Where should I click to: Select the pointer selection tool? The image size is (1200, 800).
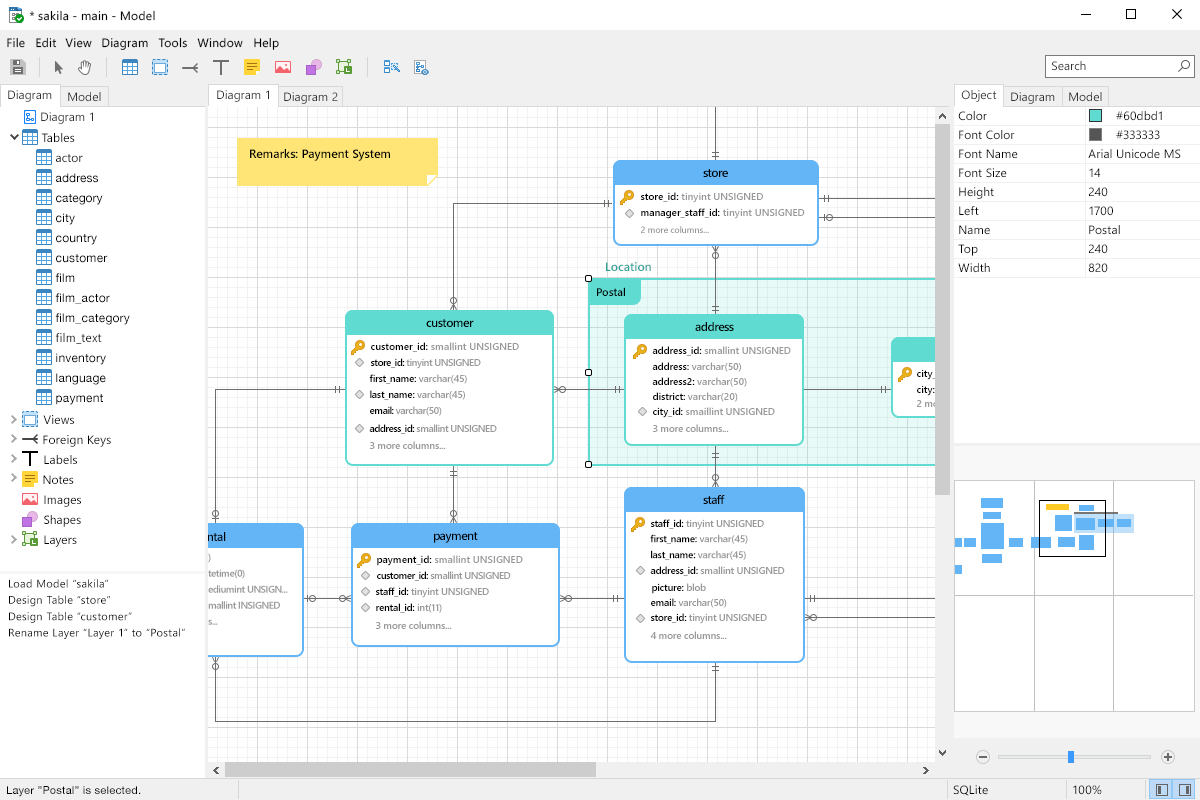click(x=59, y=67)
